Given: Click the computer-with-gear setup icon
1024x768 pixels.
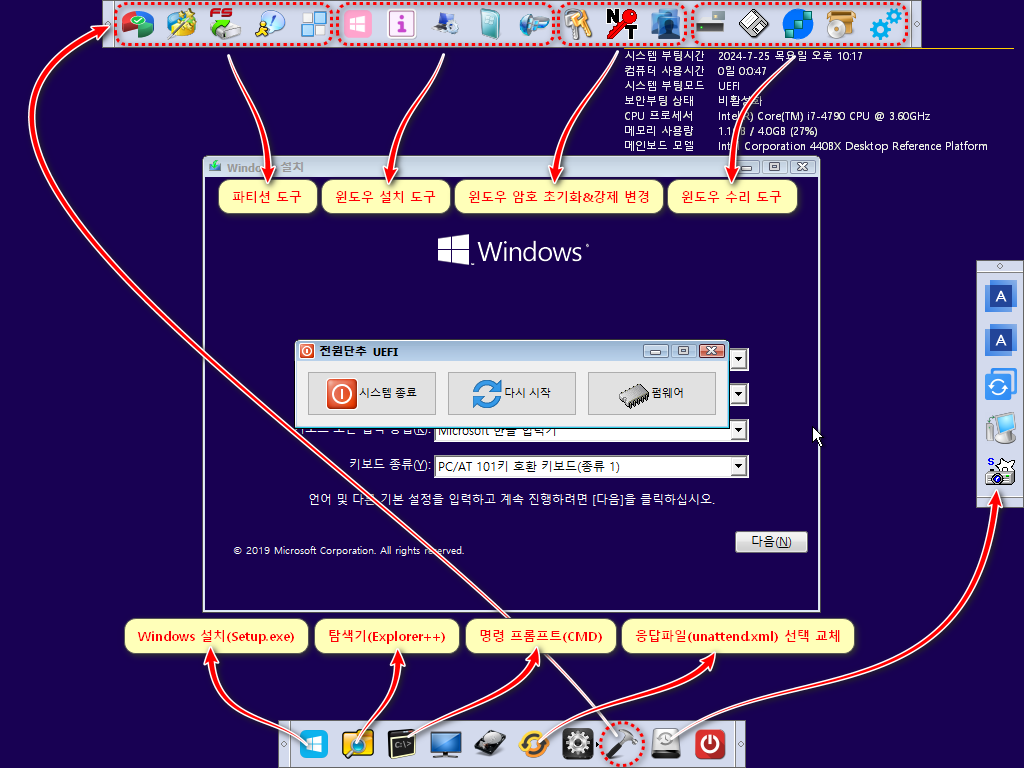Looking at the screenshot, I should point(446,24).
